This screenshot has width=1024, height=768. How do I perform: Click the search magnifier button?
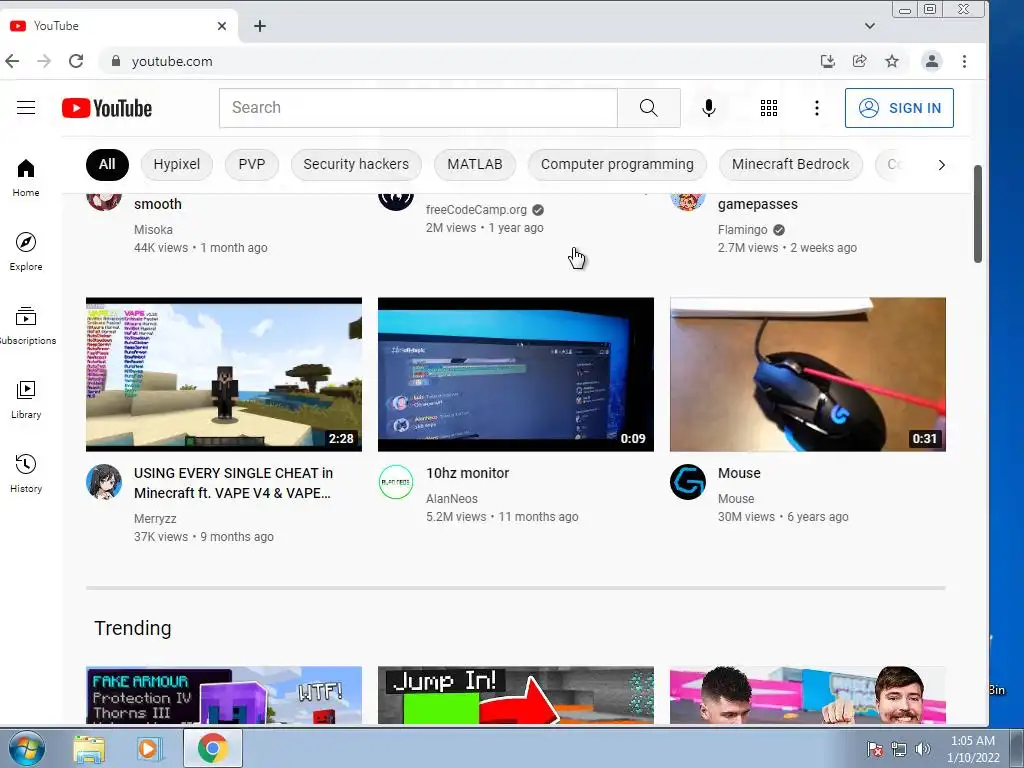point(648,108)
